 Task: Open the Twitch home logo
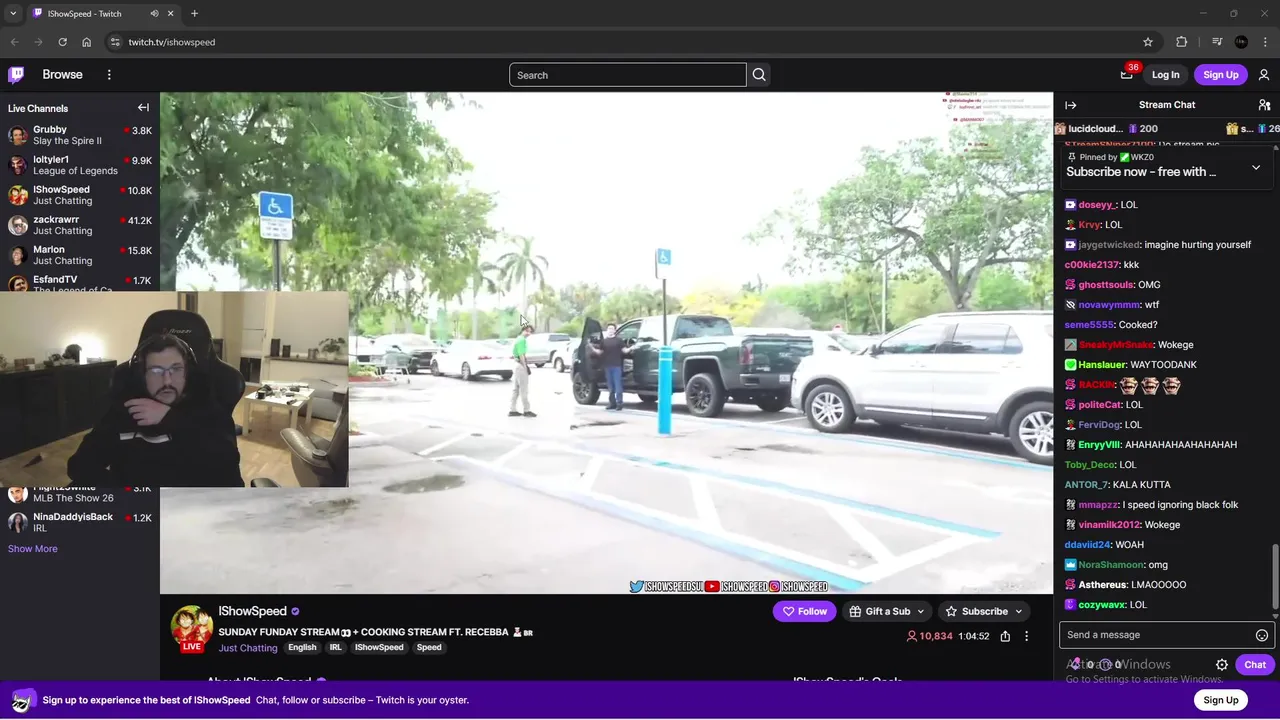pos(16,74)
